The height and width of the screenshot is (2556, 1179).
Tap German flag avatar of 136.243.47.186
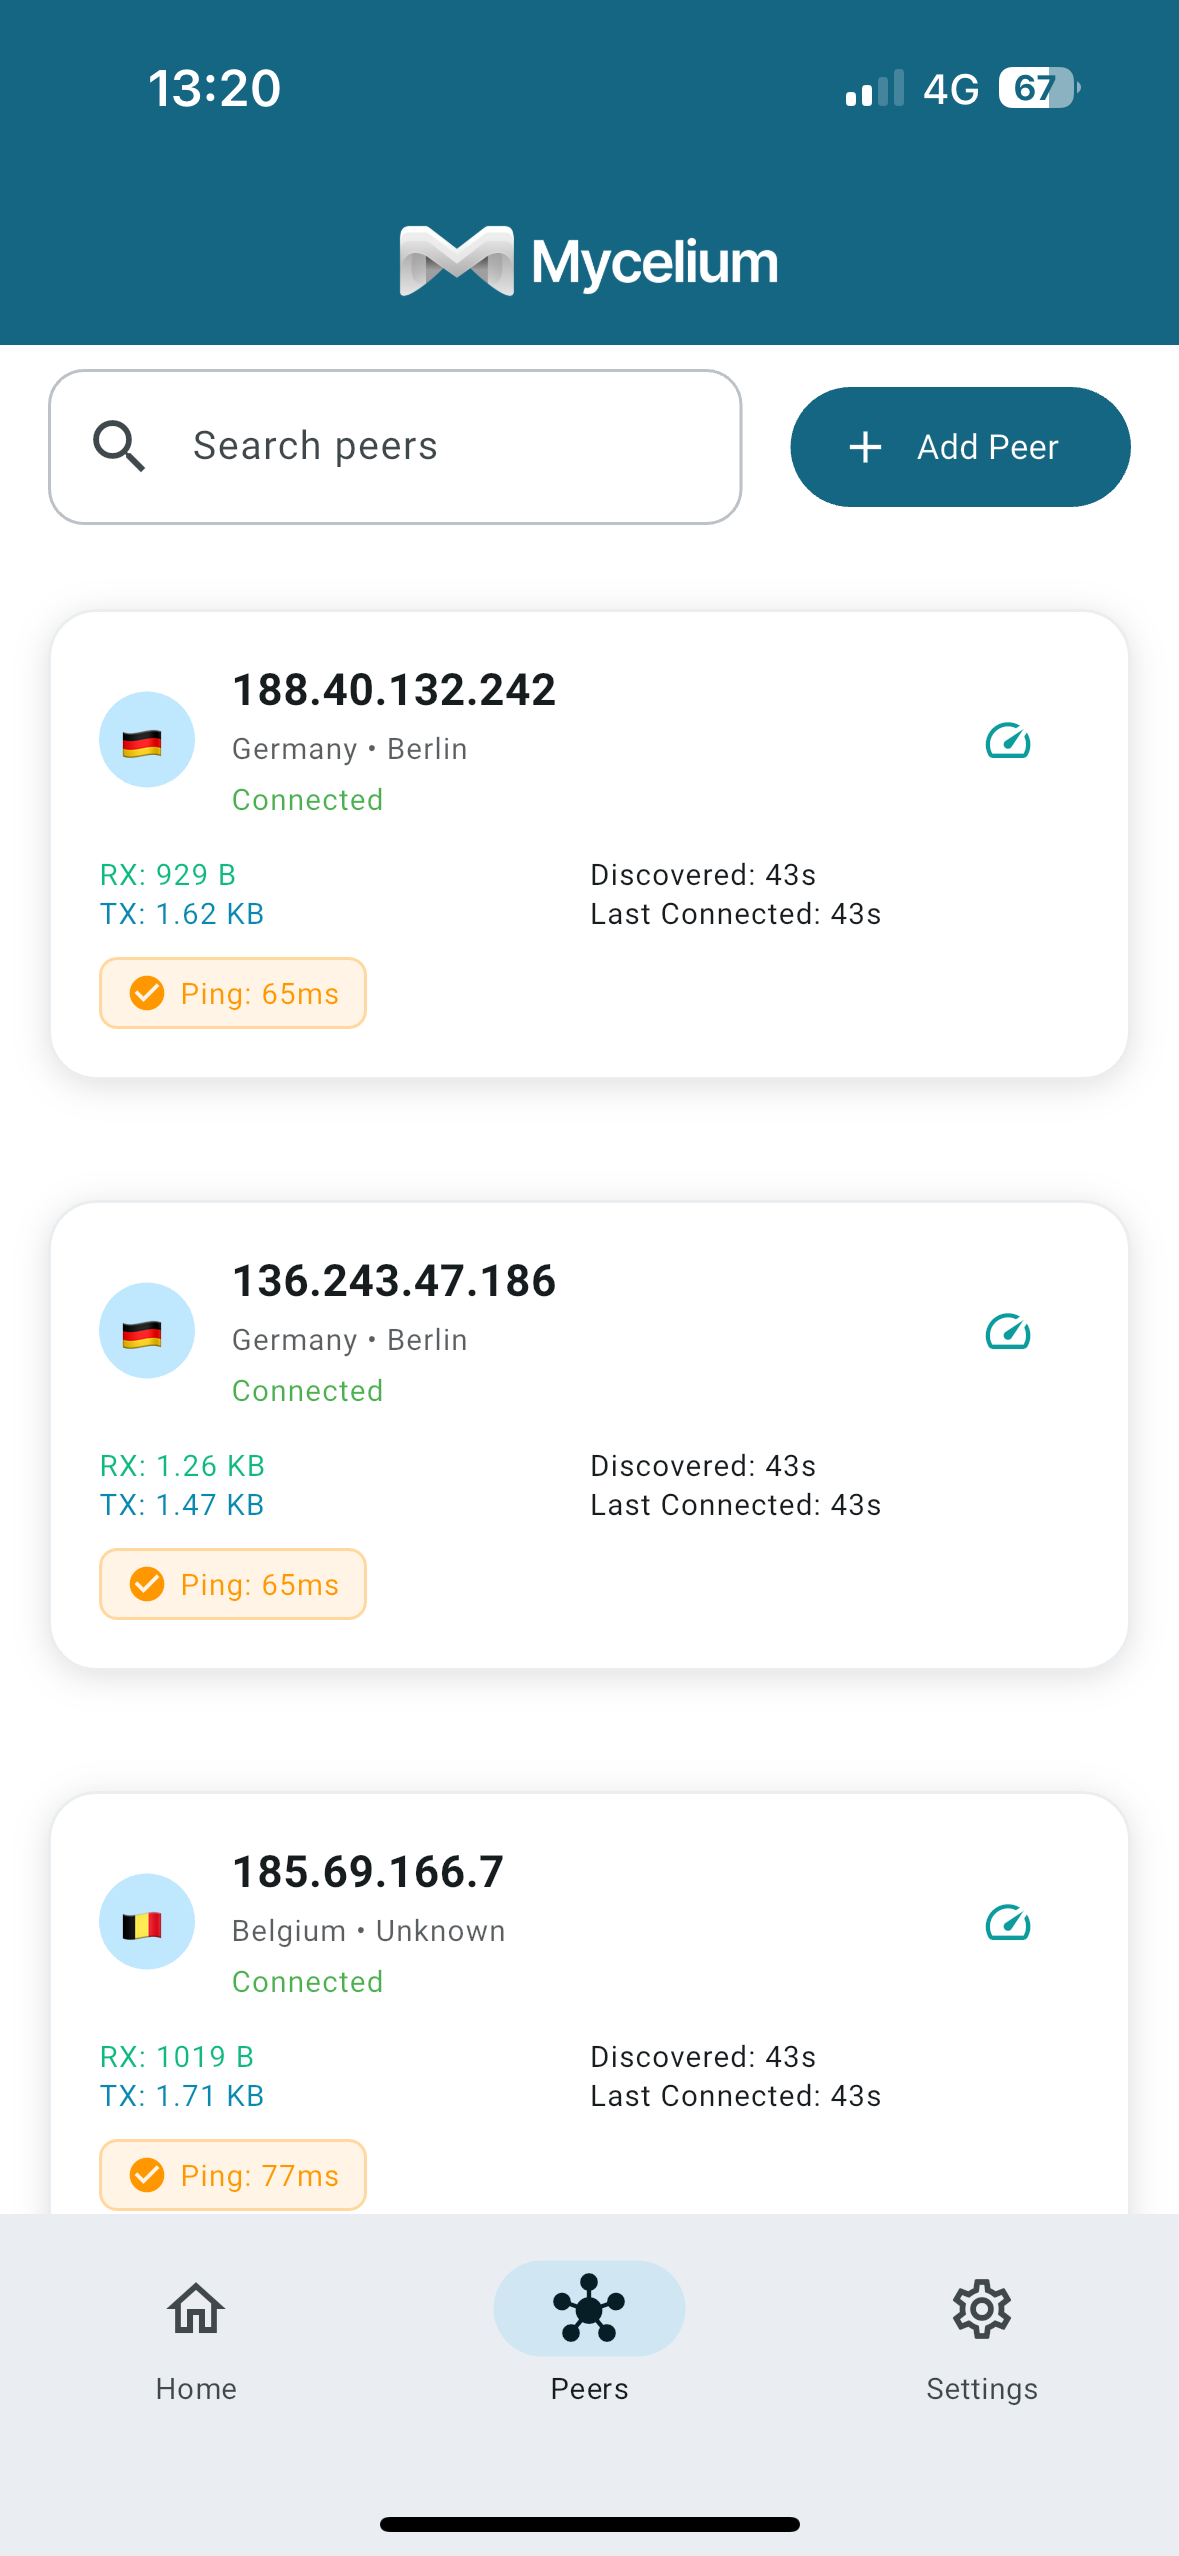click(147, 1331)
